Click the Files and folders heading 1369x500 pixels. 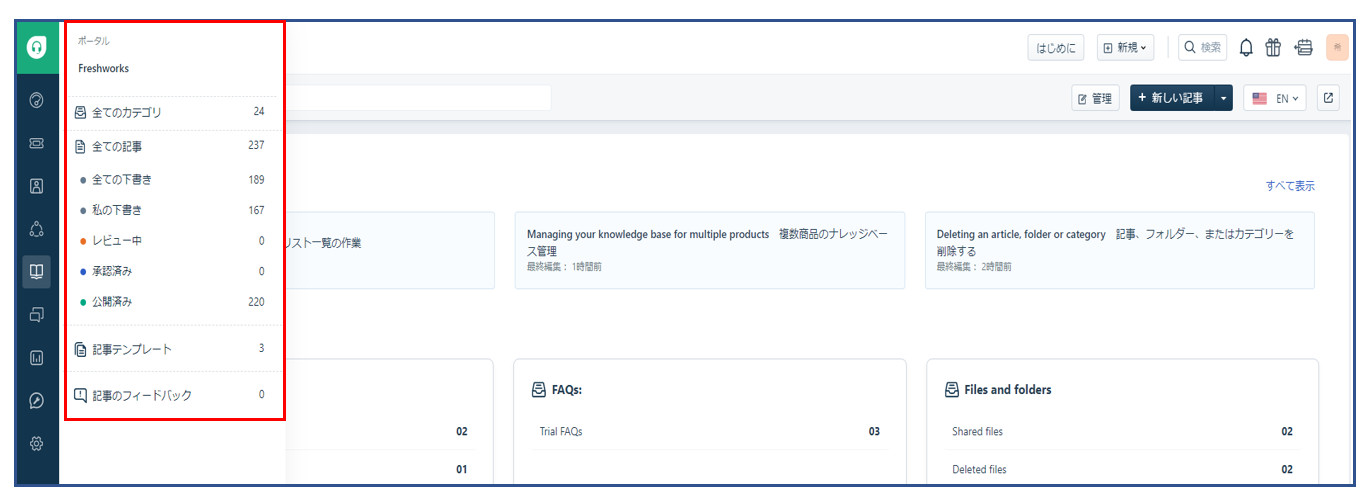click(1008, 390)
